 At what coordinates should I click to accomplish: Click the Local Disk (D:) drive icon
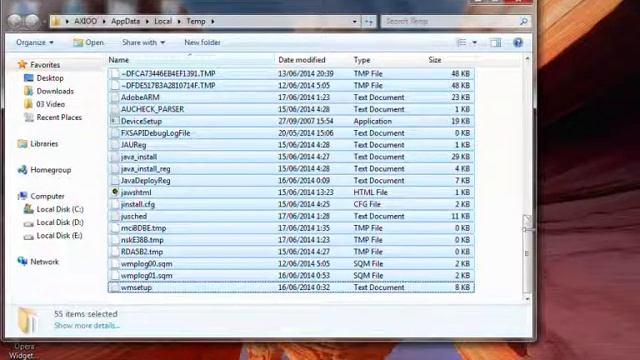pyautogui.click(x=29, y=223)
